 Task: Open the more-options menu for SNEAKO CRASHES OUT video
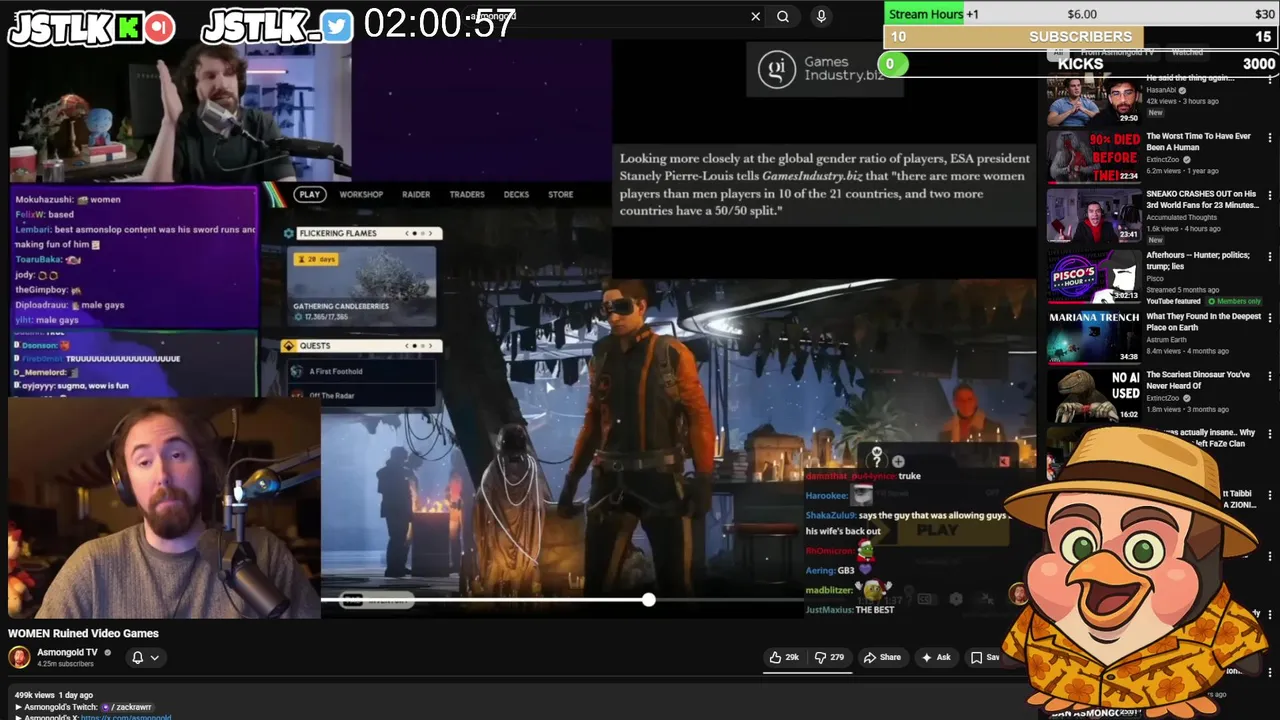[x=1270, y=197]
